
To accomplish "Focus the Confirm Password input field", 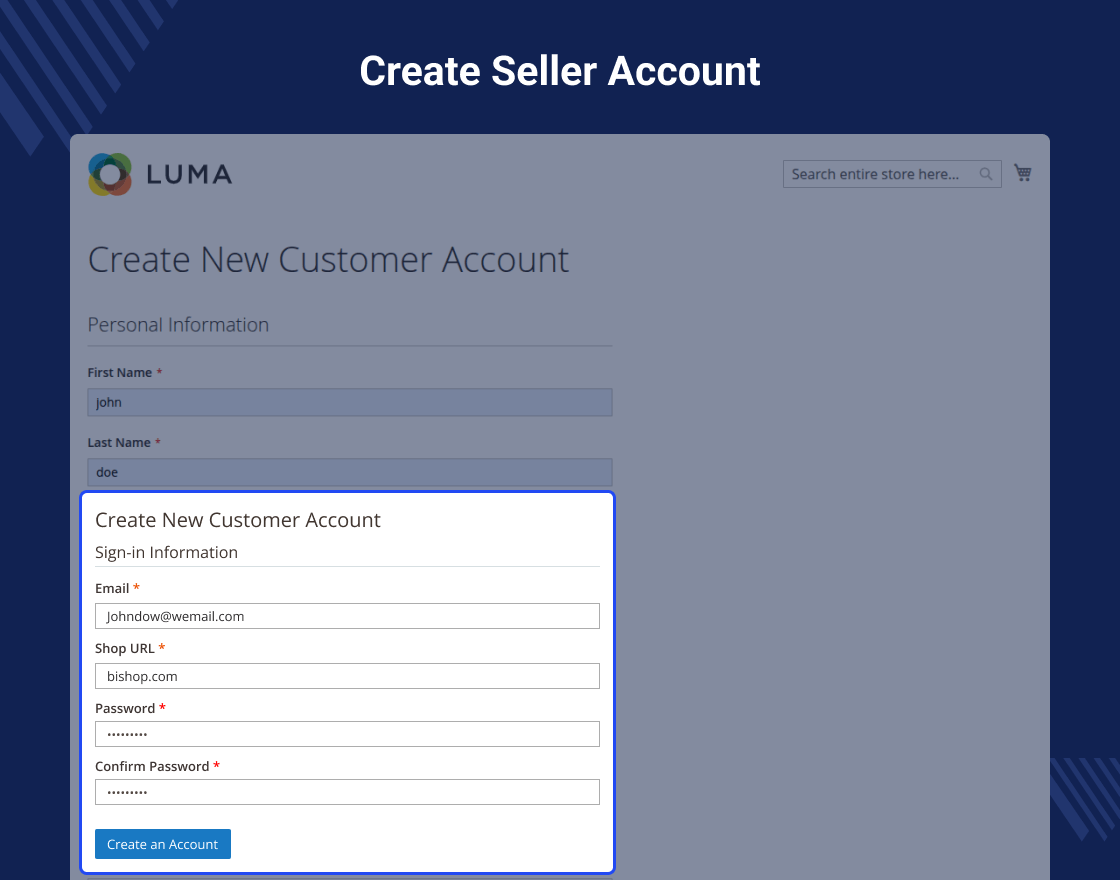I will pos(347,792).
